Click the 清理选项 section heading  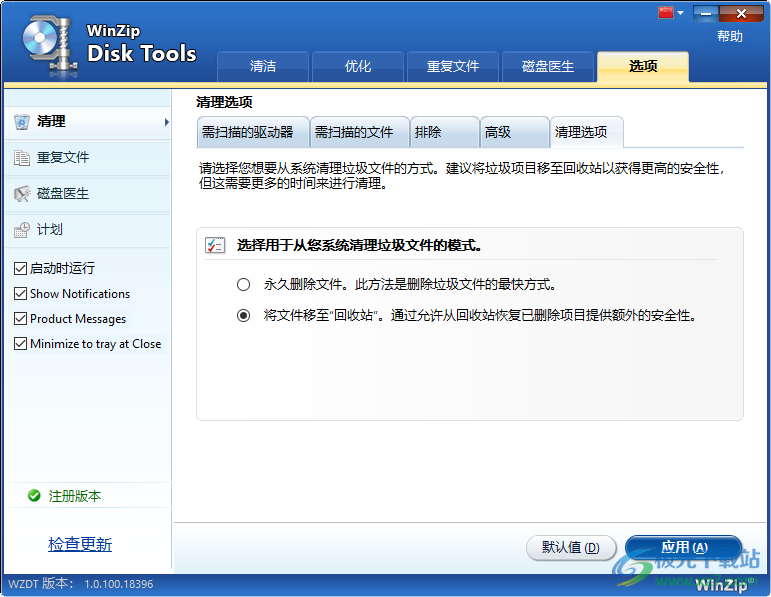(224, 102)
